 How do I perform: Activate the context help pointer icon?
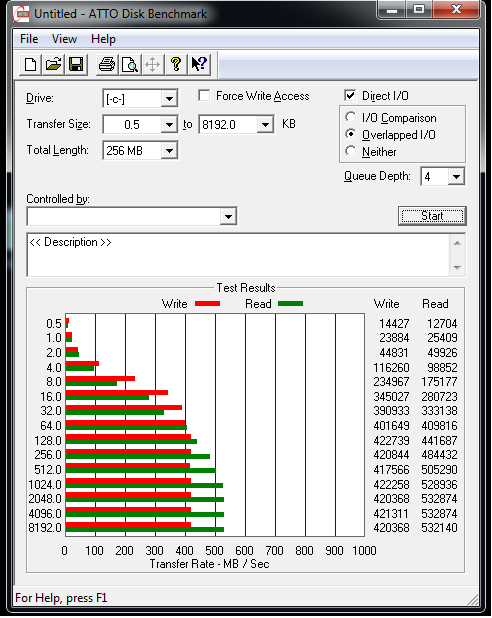199,64
